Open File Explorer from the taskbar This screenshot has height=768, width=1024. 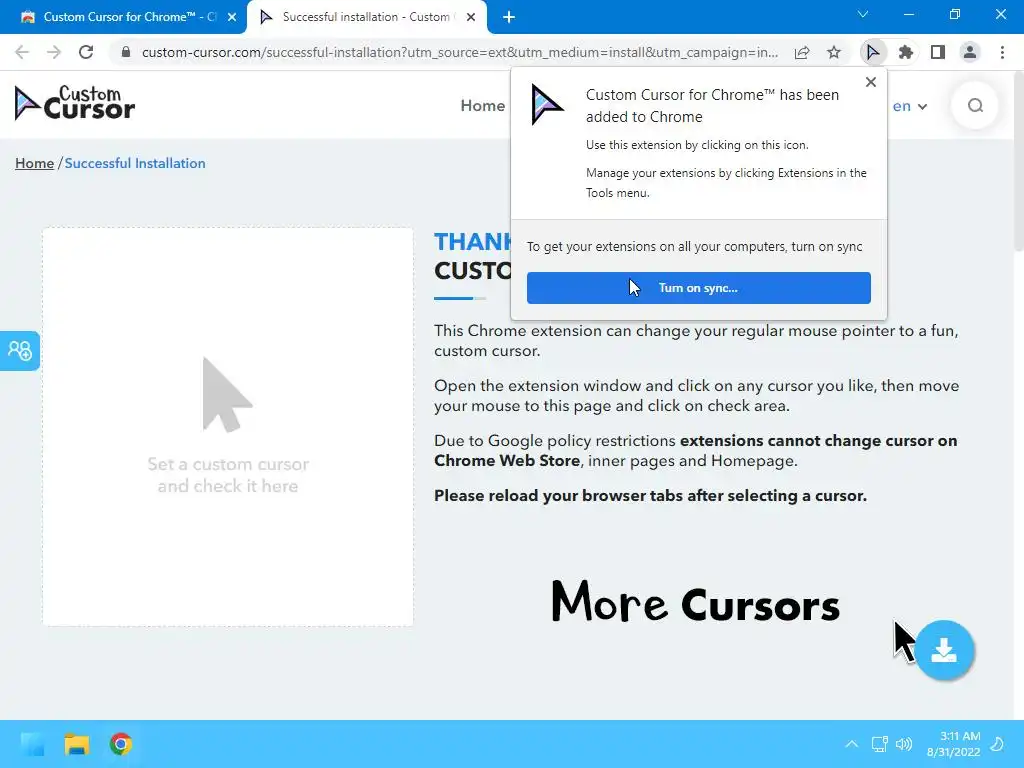click(76, 744)
